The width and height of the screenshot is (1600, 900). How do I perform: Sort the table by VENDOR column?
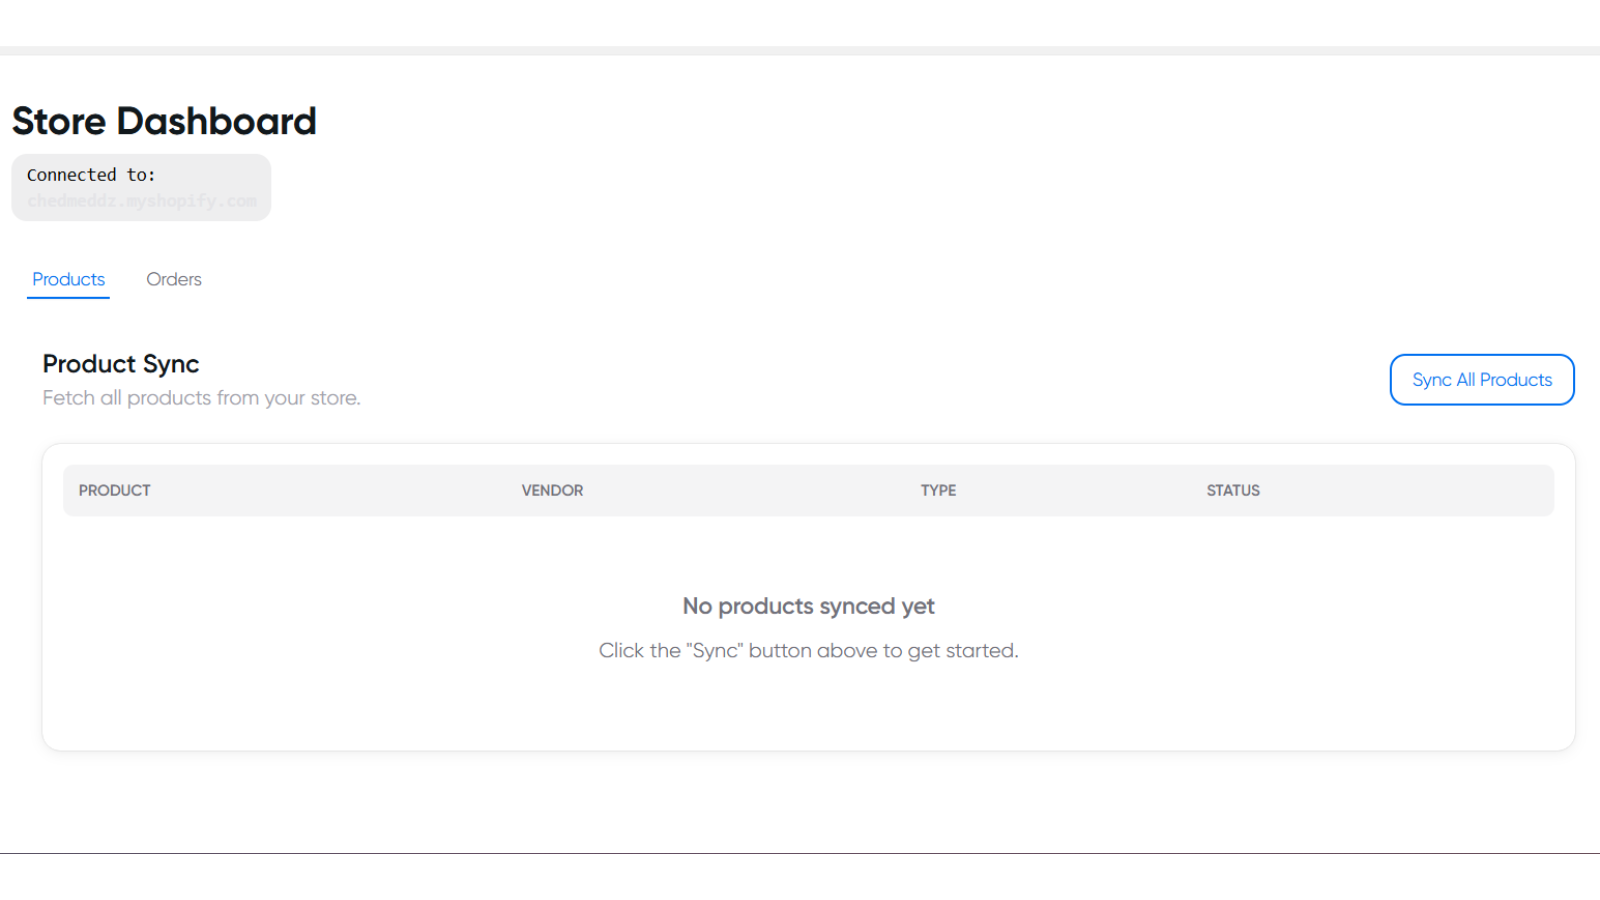pos(552,490)
